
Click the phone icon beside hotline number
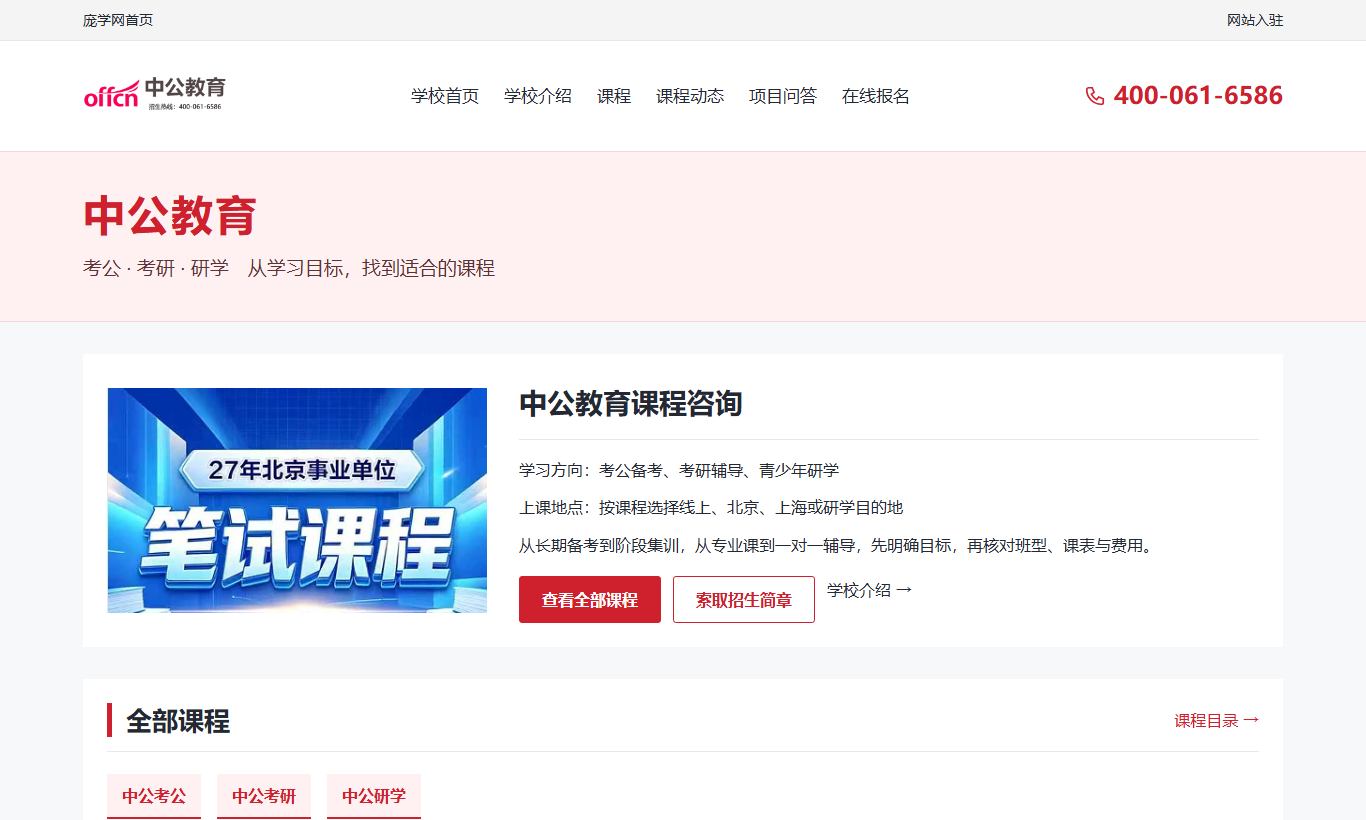coord(1095,96)
